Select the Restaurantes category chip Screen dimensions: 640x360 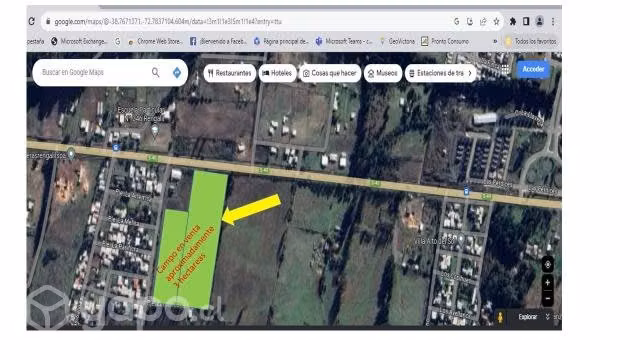(x=229, y=73)
